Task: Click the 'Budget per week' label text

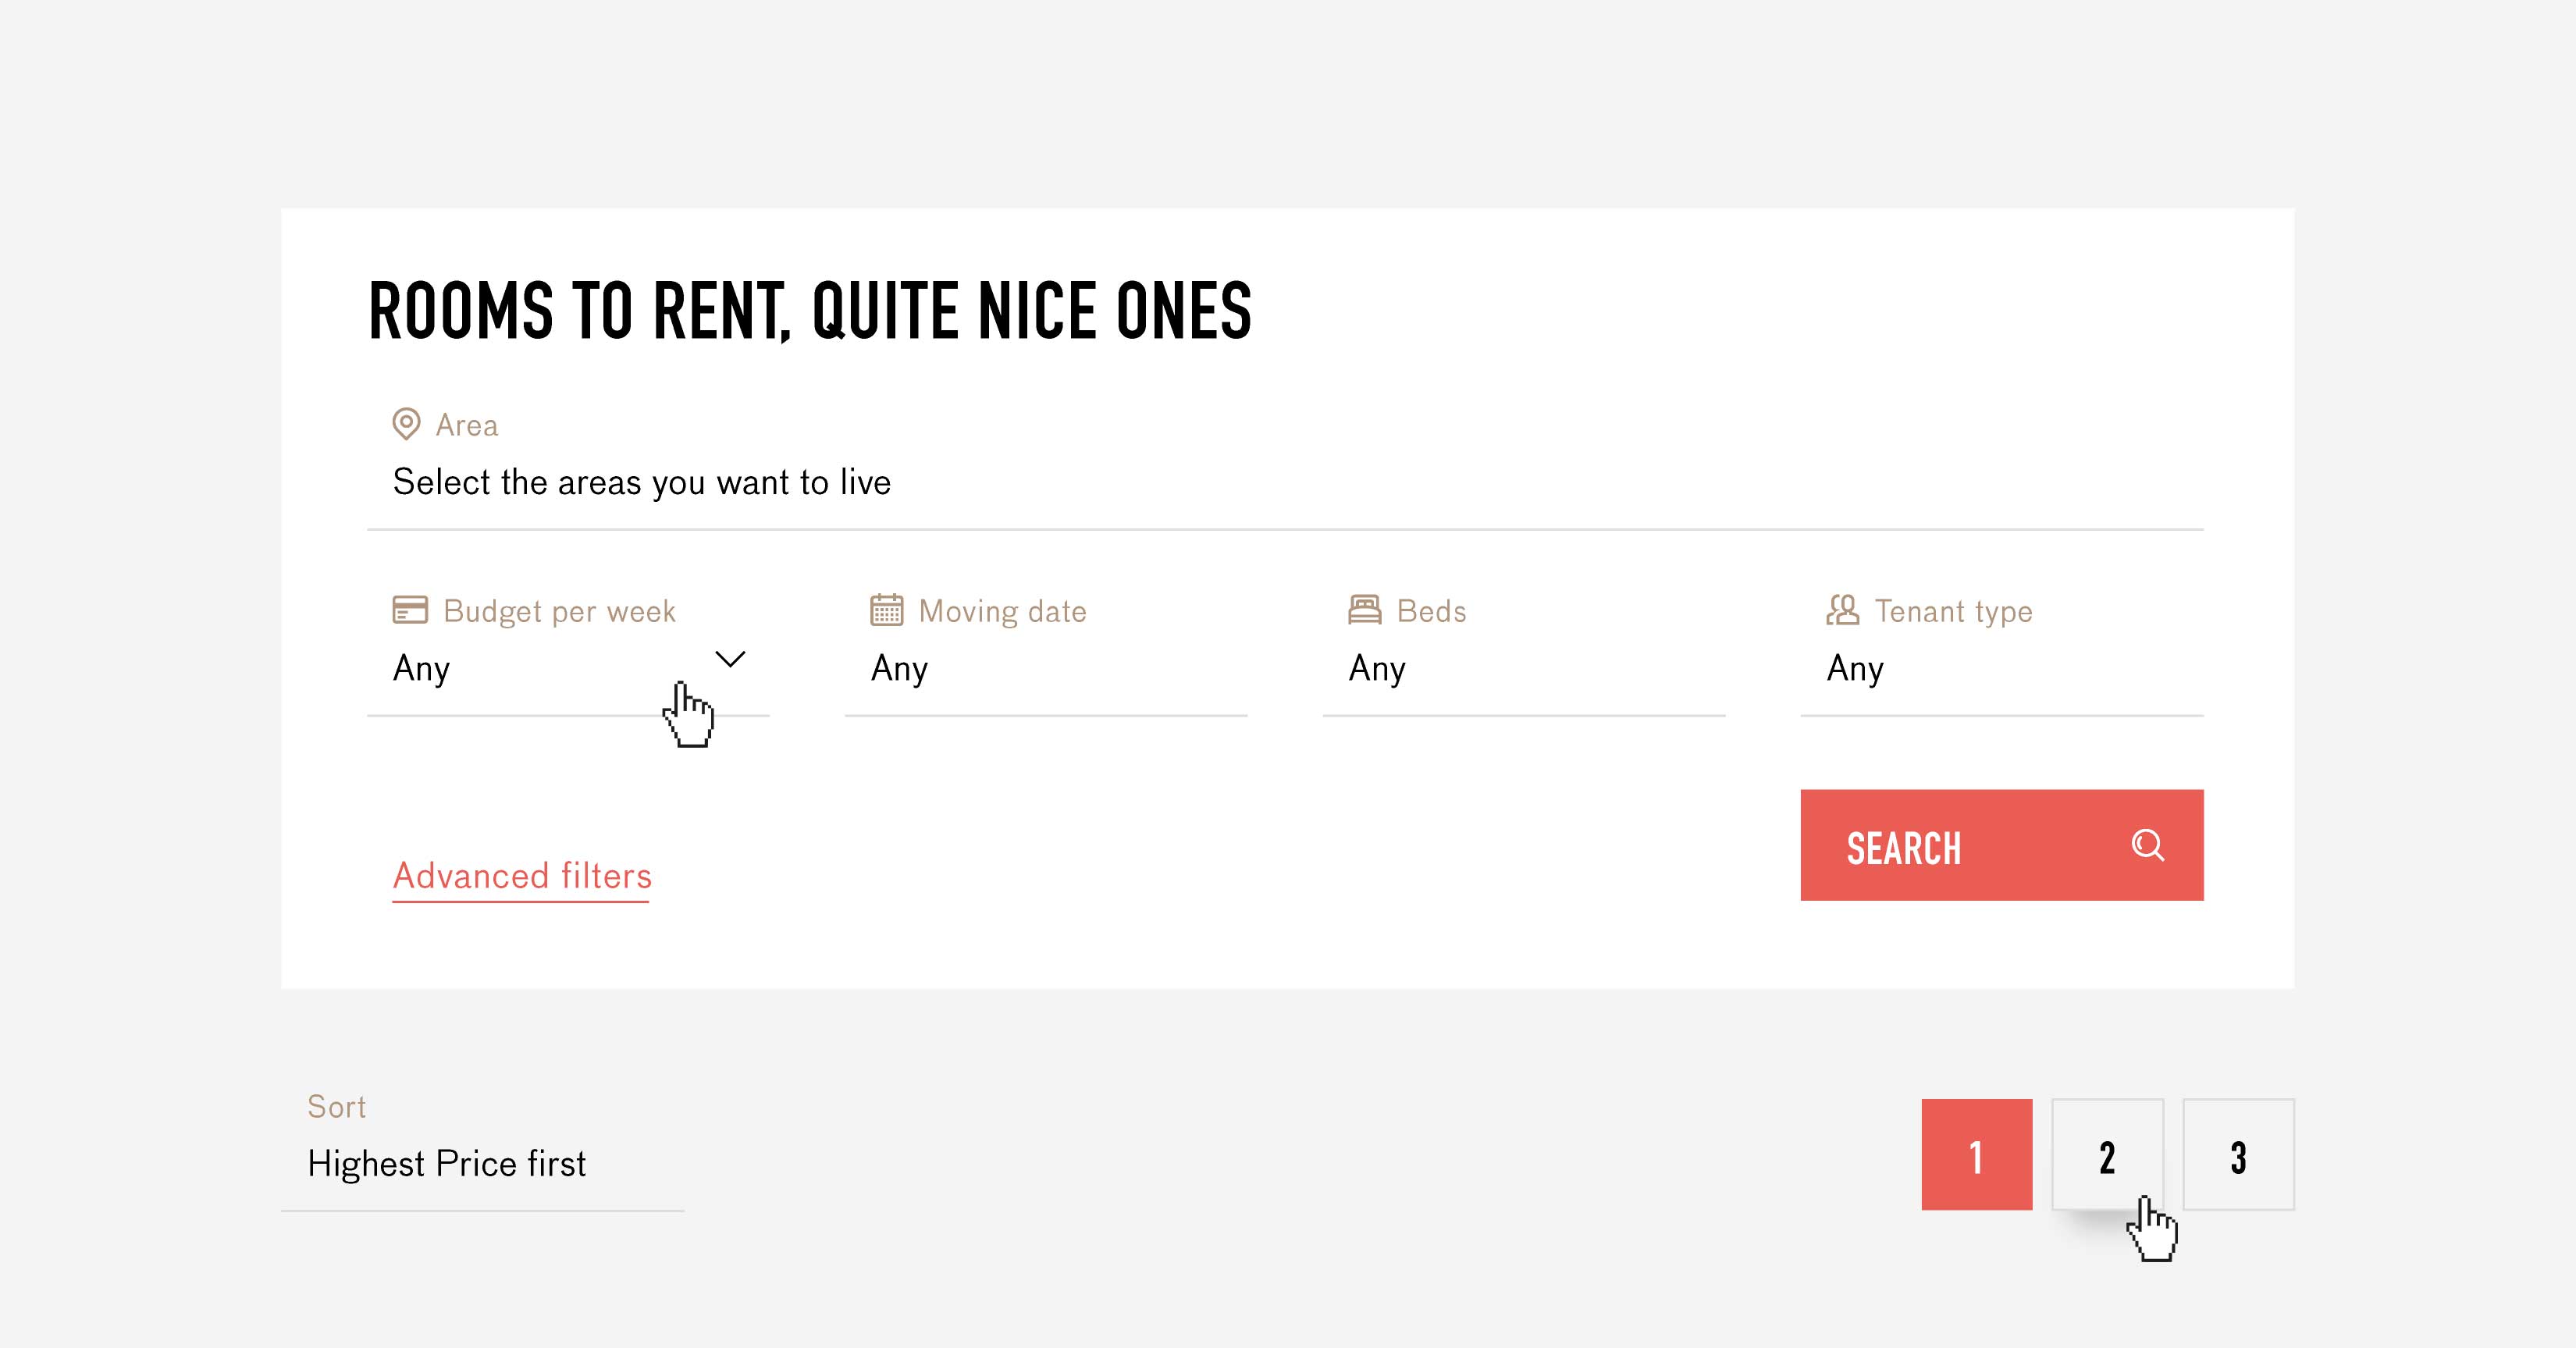Action: pyautogui.click(x=559, y=611)
